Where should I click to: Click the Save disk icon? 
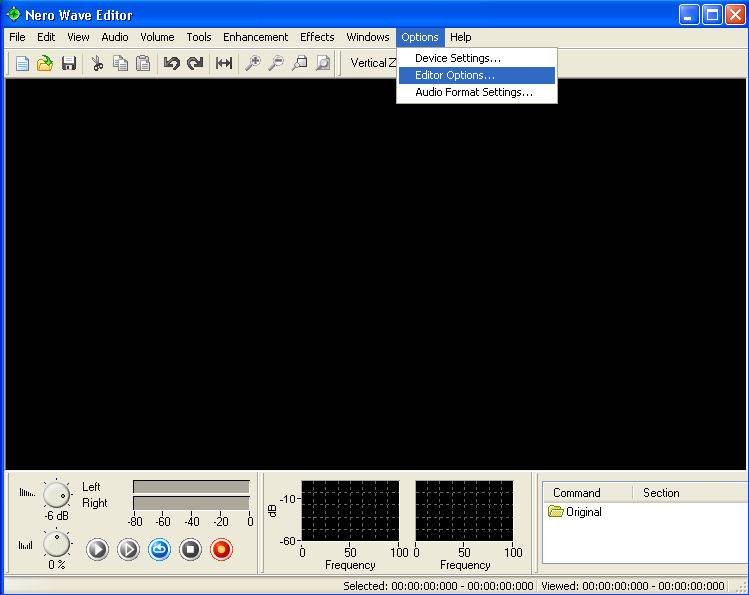tap(69, 63)
